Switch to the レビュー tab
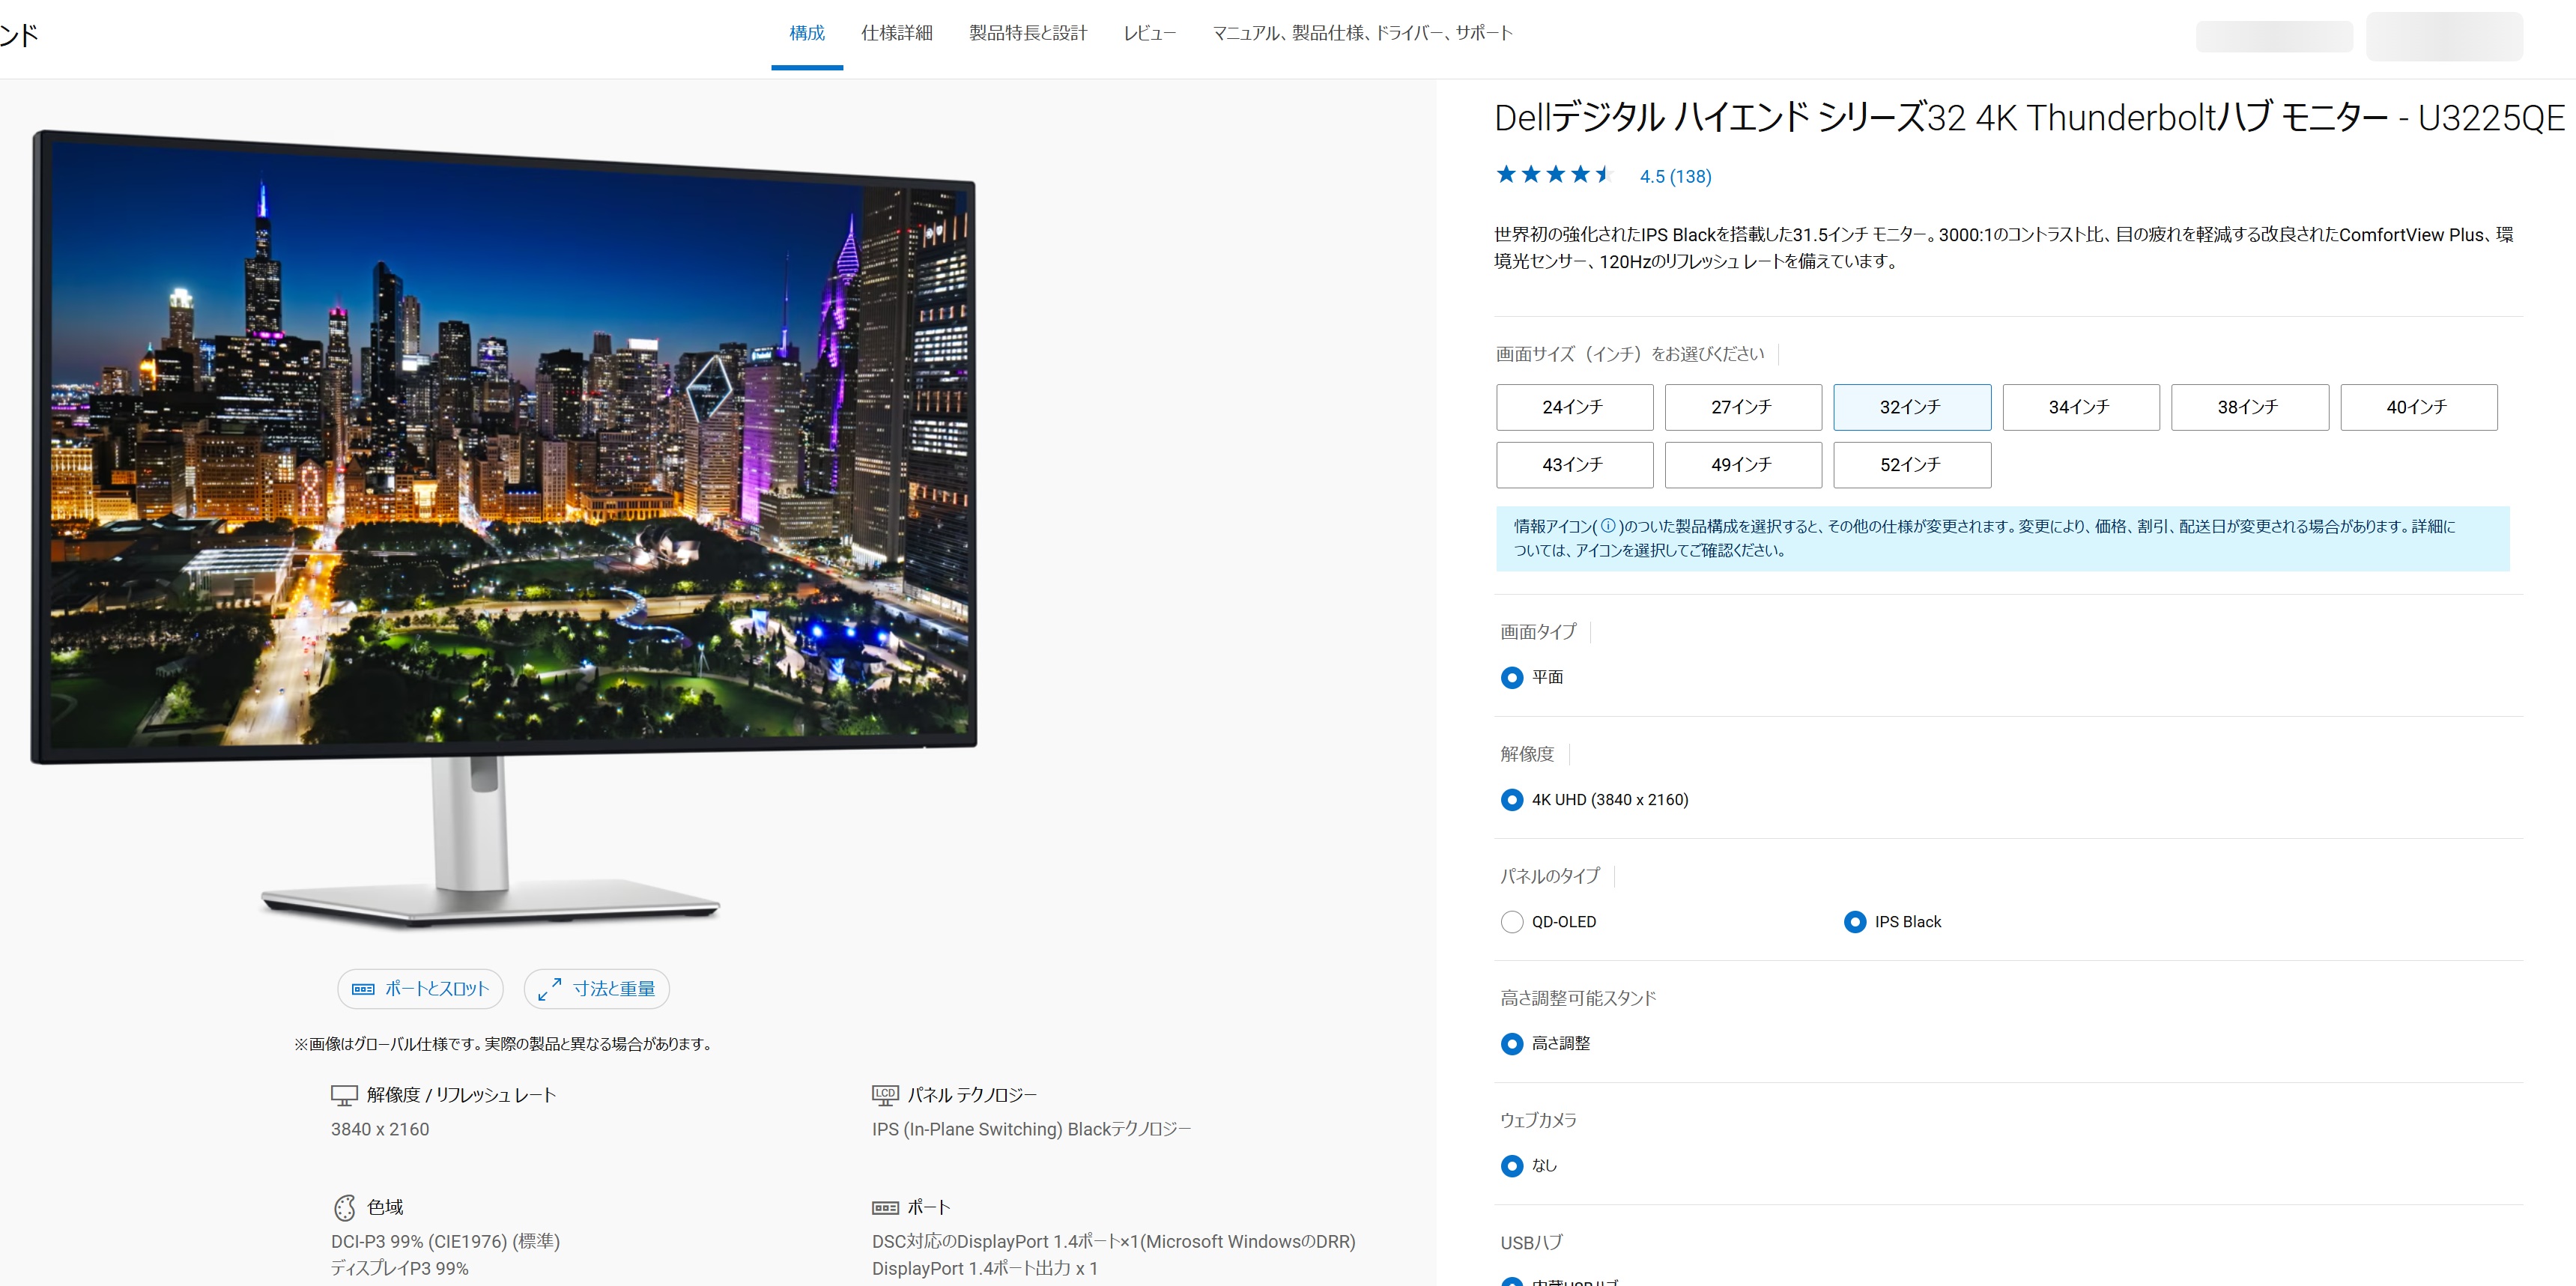Screen dimensions: 2576x1286 tap(1149, 33)
